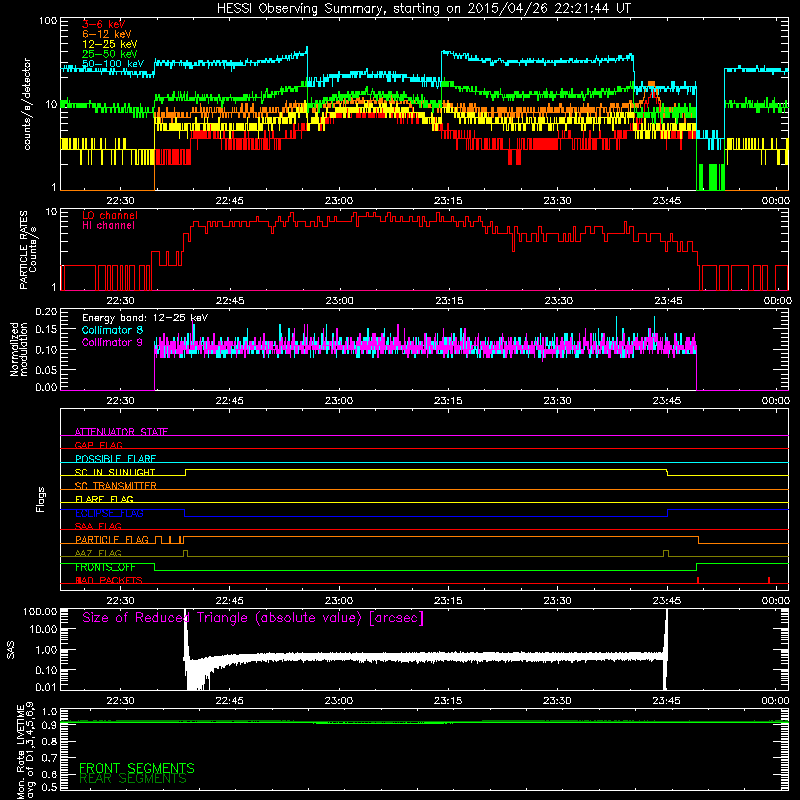Screen dimensions: 800x800
Task: Click the 0.05 value on modulation y-axis
Action: click(x=46, y=370)
